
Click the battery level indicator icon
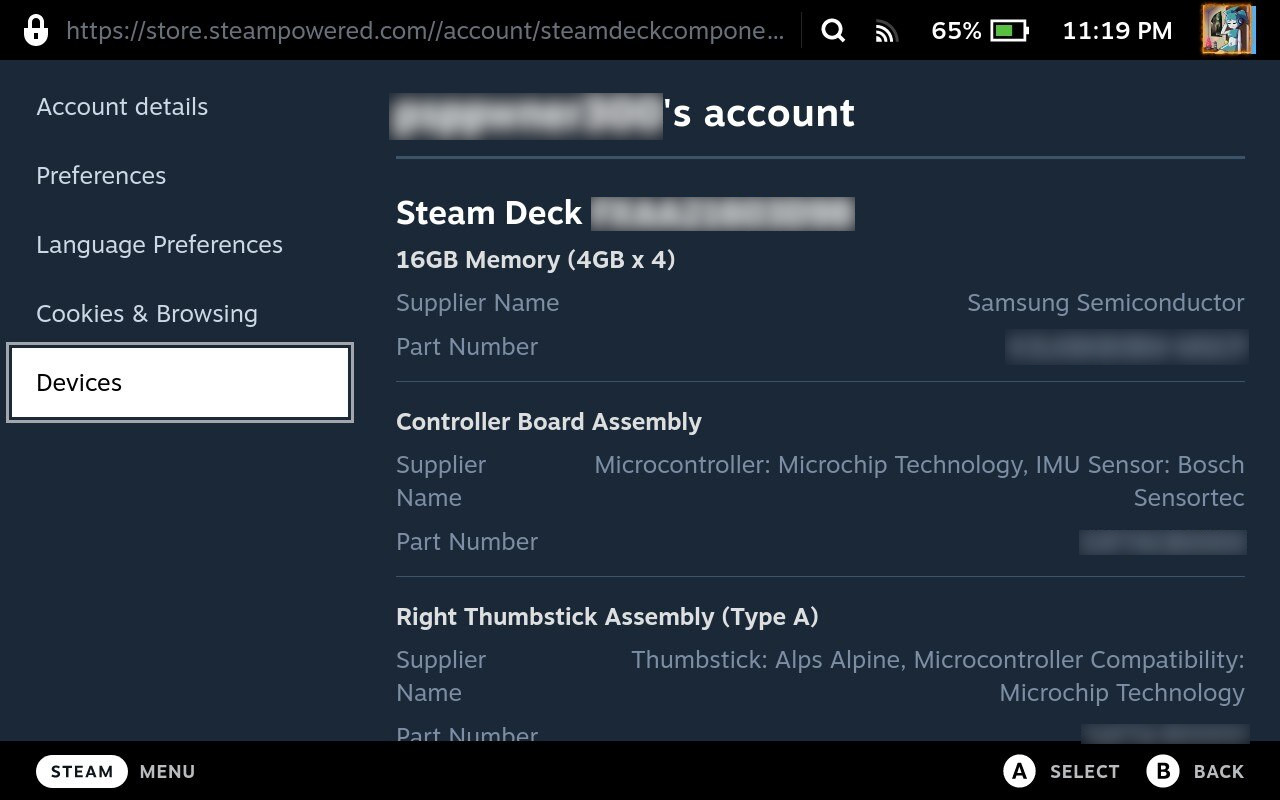point(1009,31)
